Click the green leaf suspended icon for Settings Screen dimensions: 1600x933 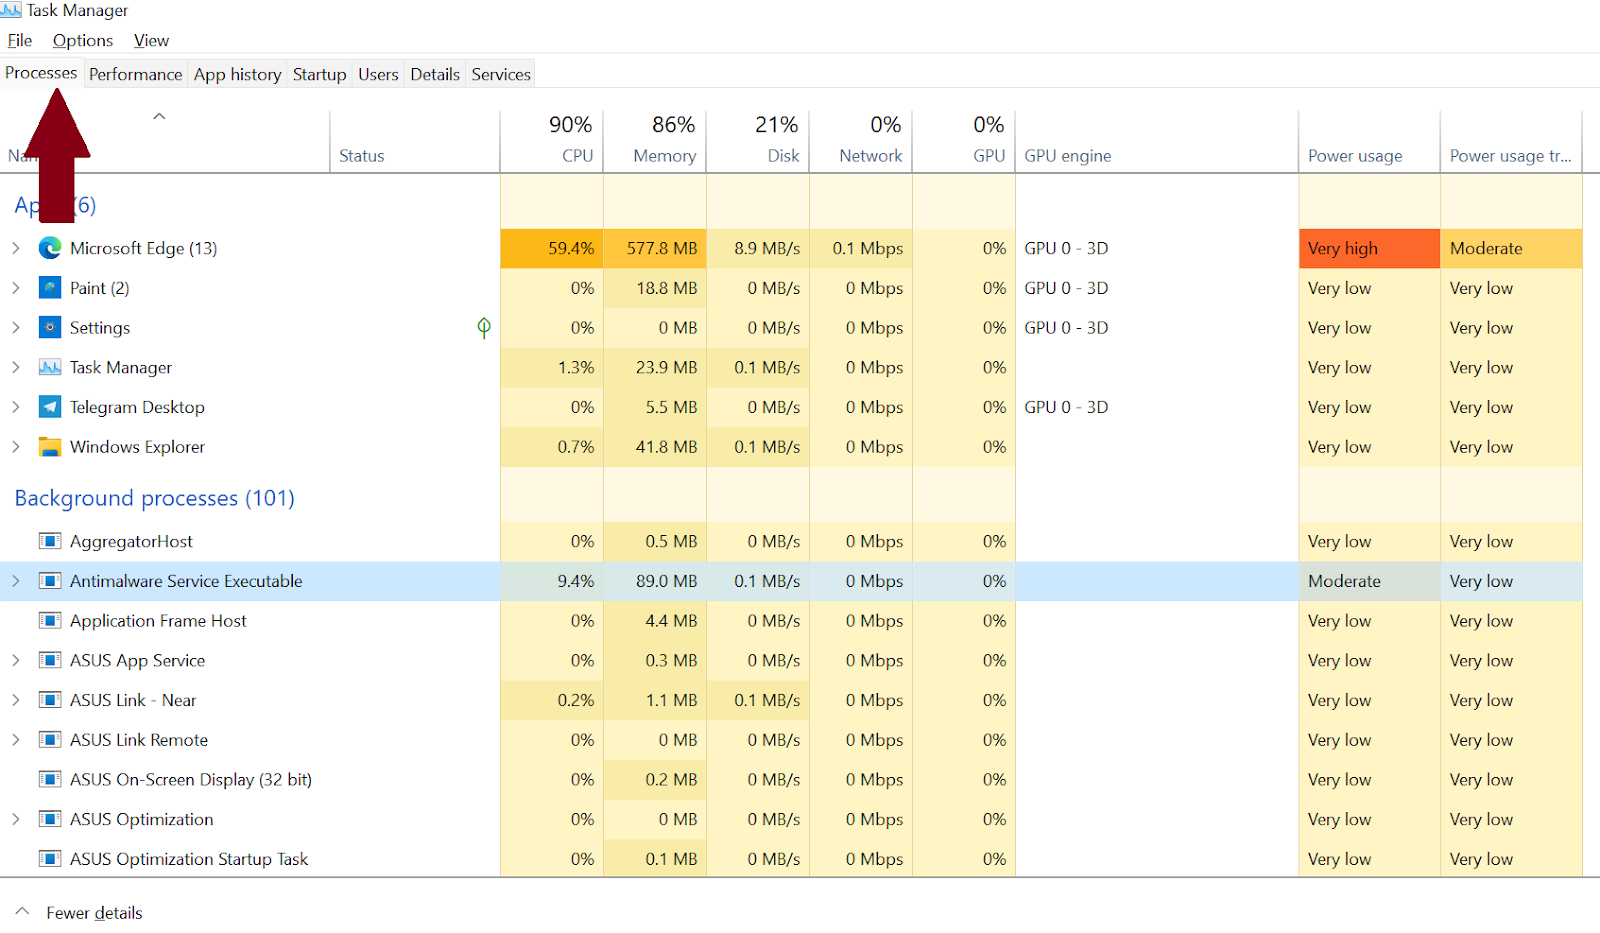484,327
